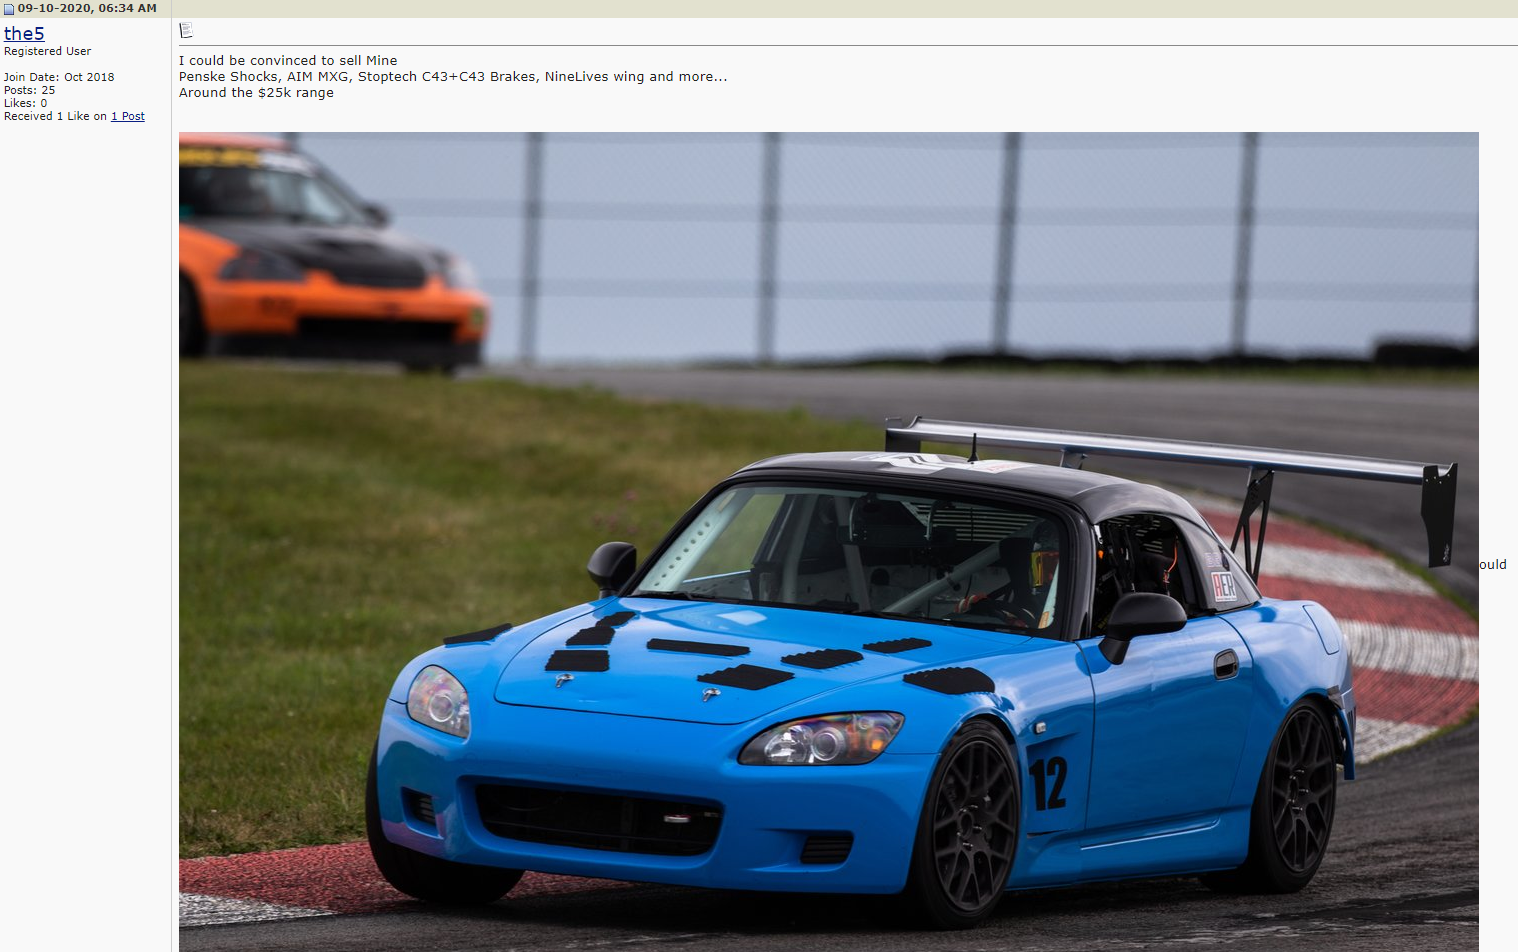Click the "Posts: 25" count

click(29, 90)
